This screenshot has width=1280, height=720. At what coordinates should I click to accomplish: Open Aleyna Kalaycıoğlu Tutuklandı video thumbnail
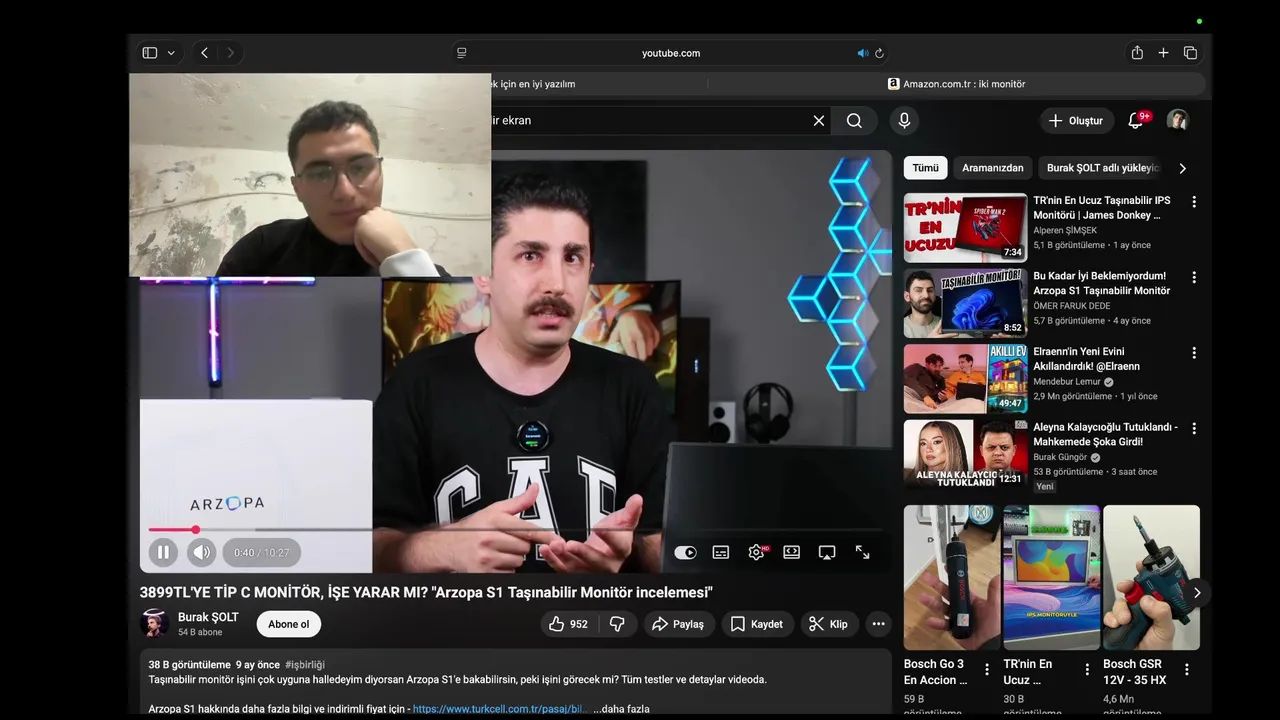[965, 454]
